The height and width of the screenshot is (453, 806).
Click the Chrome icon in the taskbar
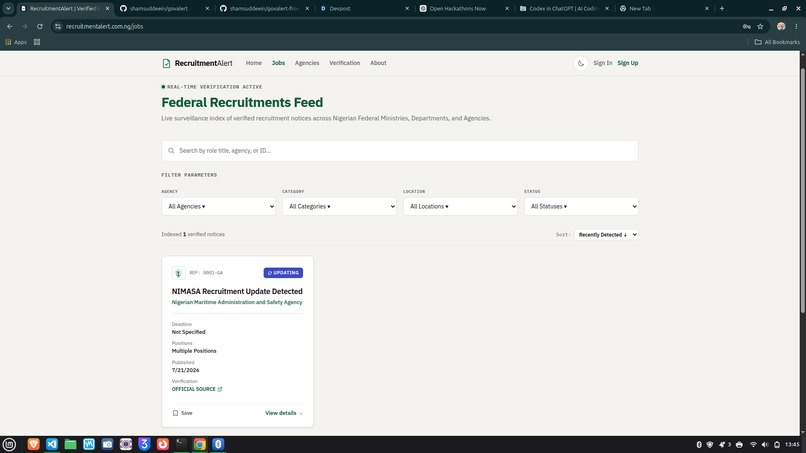tap(200, 444)
